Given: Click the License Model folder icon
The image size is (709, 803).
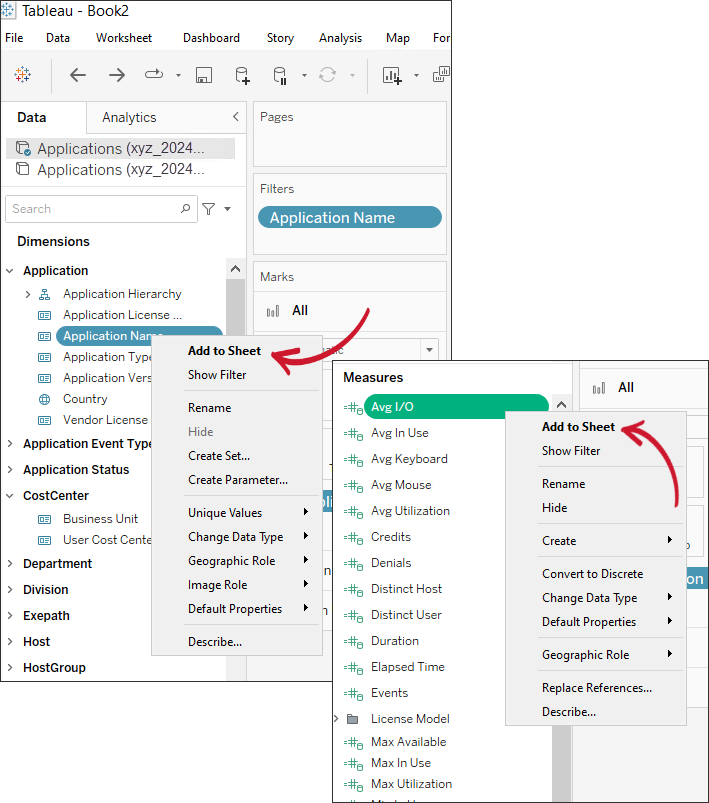Looking at the screenshot, I should pos(352,719).
